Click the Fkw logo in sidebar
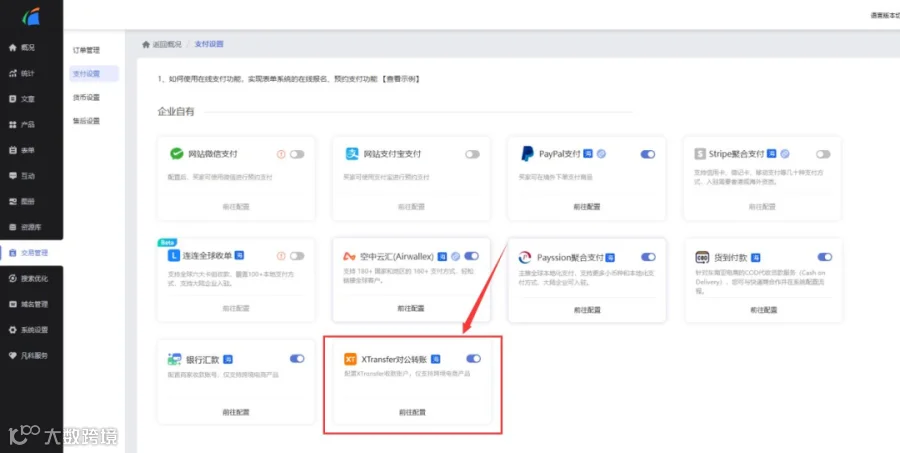 [31, 16]
